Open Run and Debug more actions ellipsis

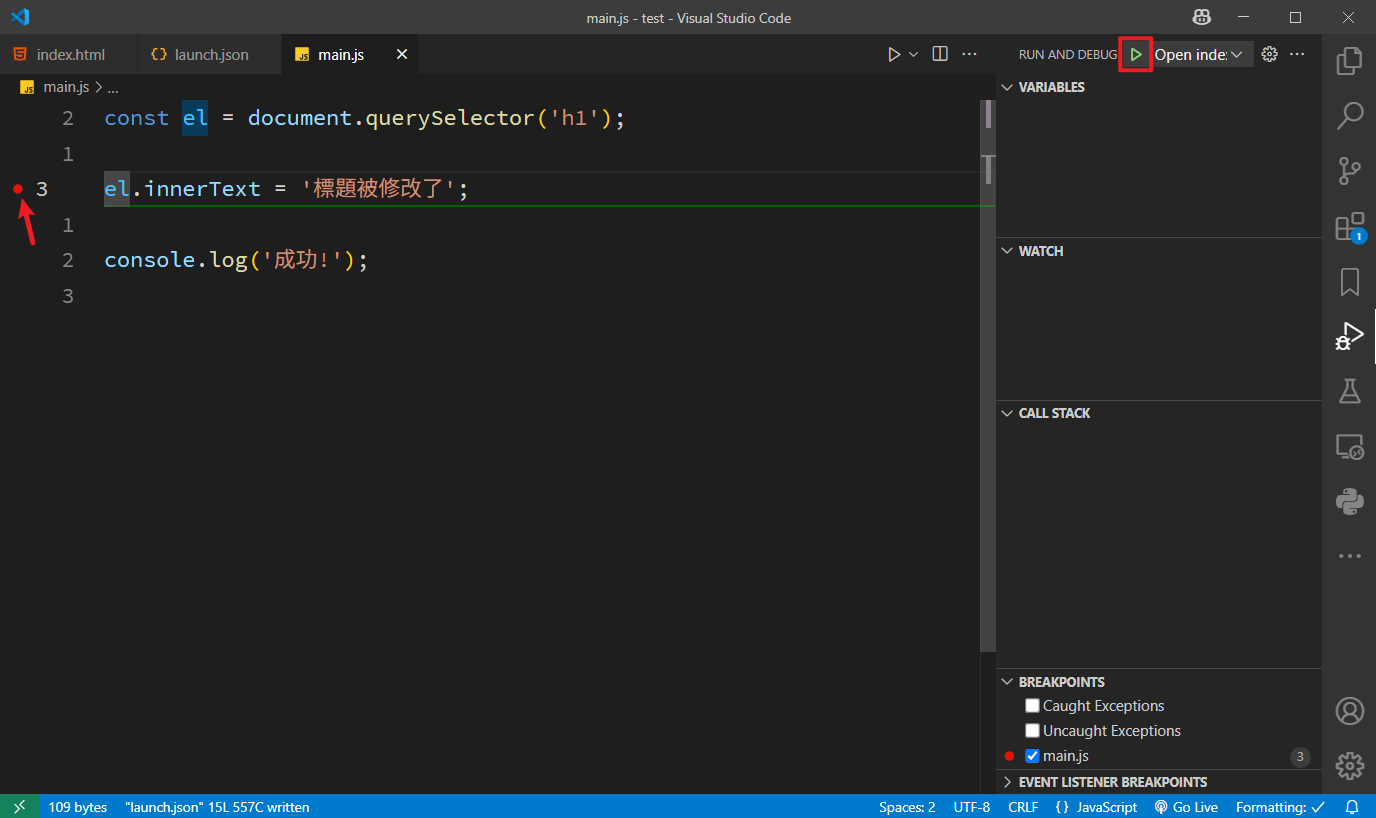click(1297, 54)
